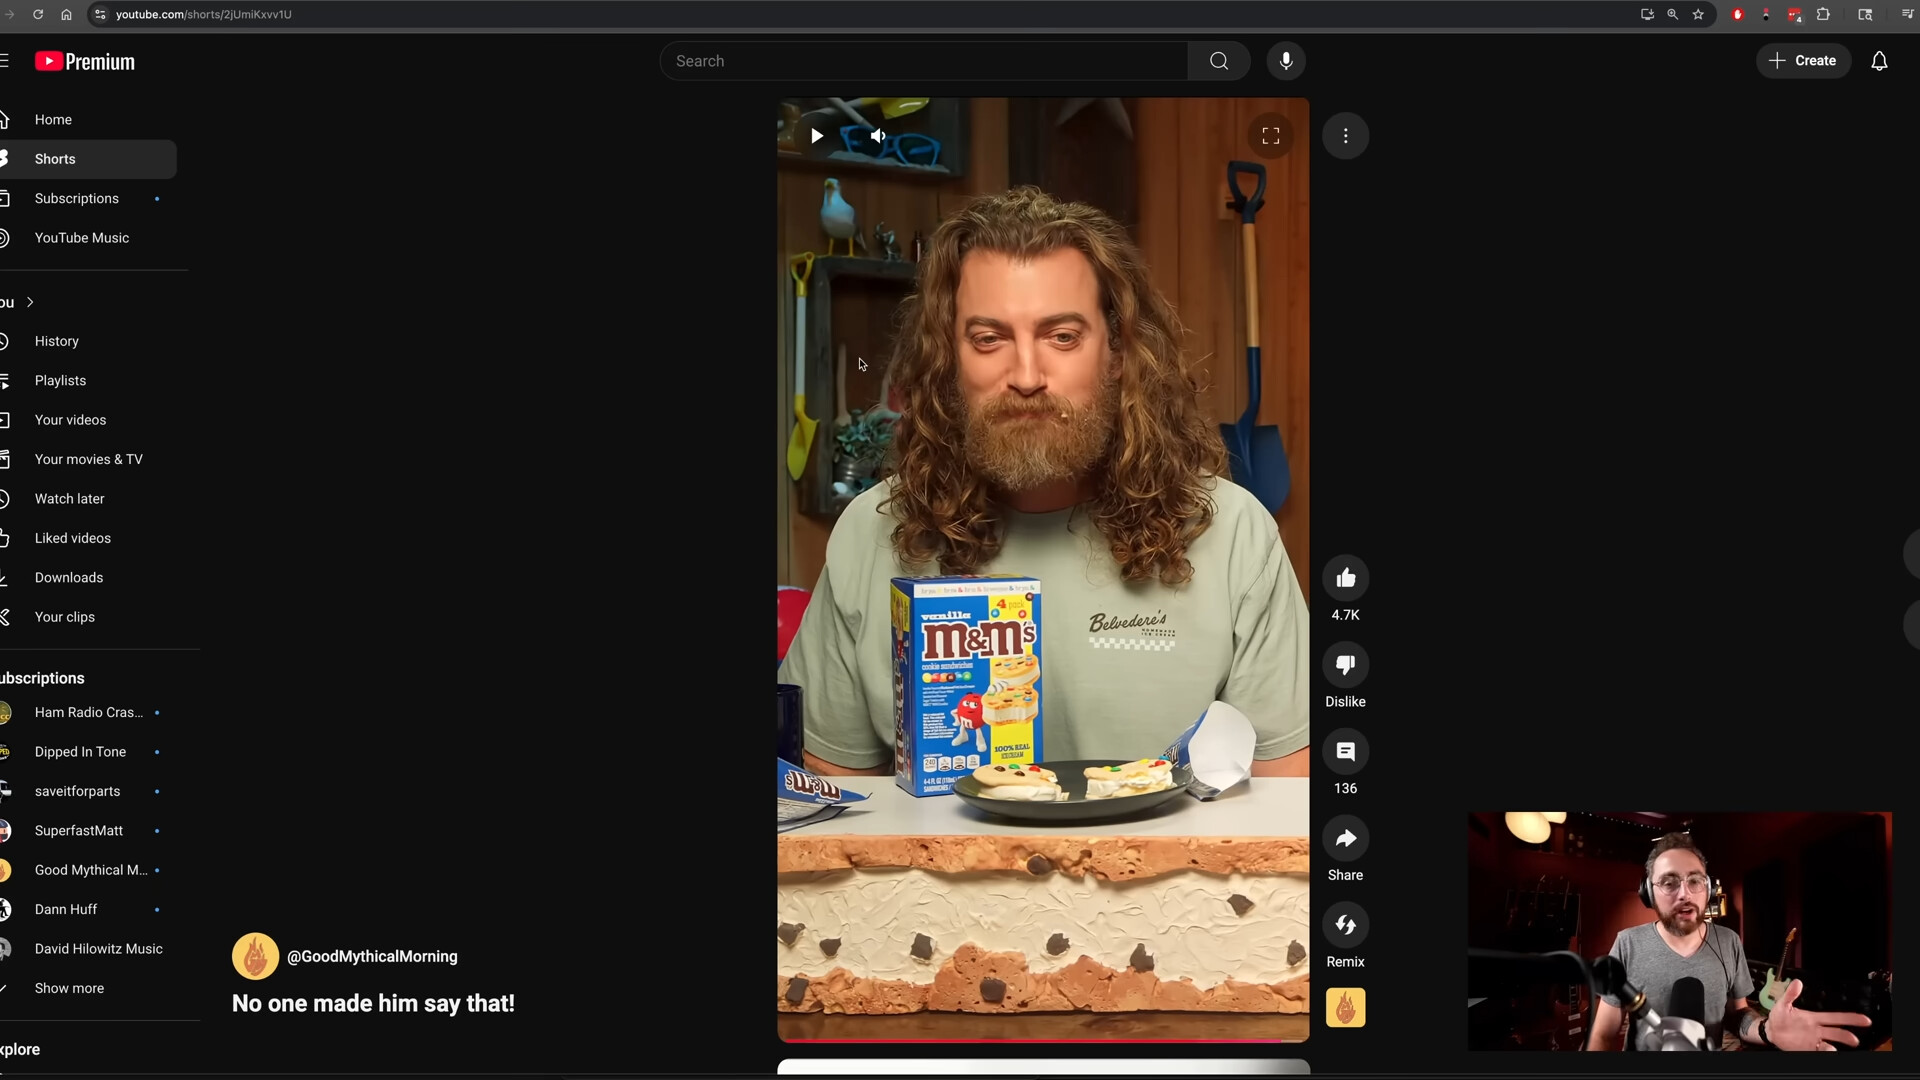Expand subscriptions with Show more
The height and width of the screenshot is (1080, 1920).
[x=68, y=988]
